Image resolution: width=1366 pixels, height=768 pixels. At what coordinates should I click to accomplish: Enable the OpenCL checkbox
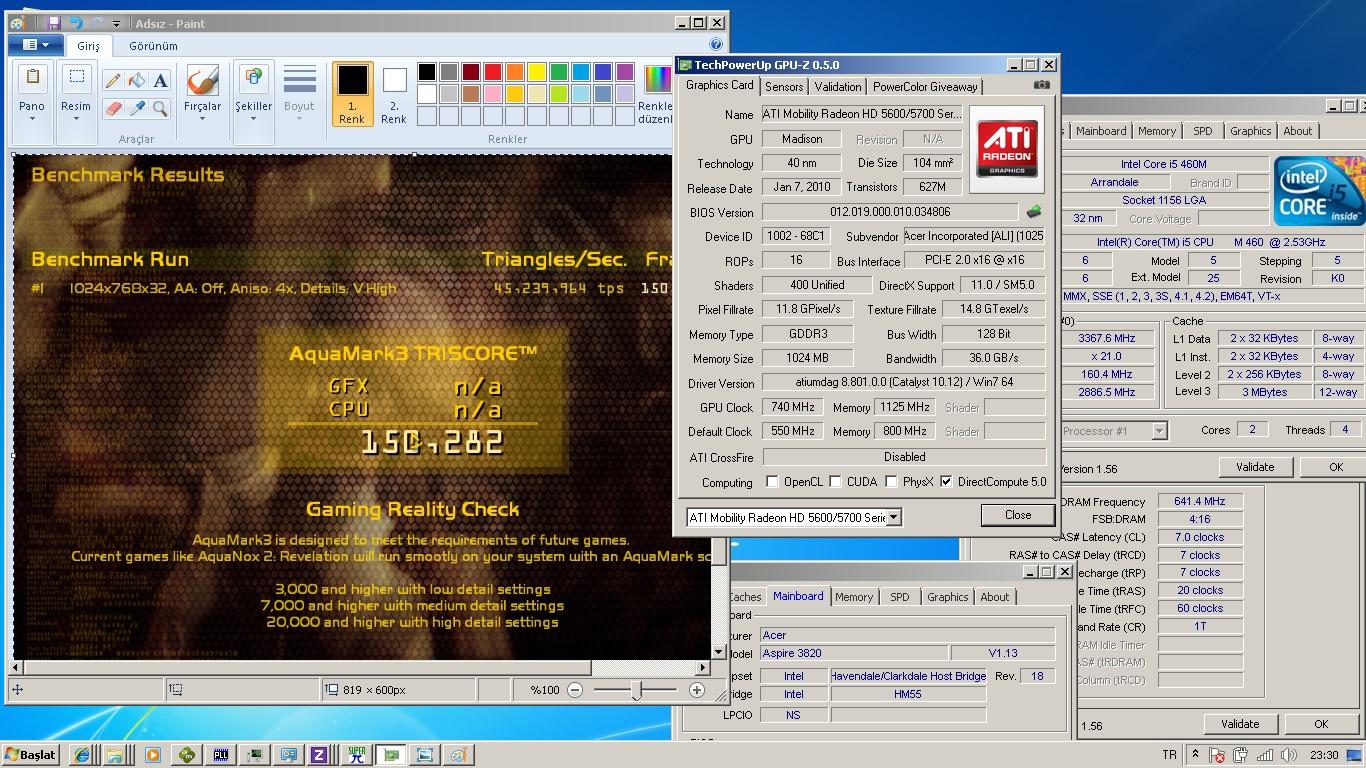click(772, 482)
